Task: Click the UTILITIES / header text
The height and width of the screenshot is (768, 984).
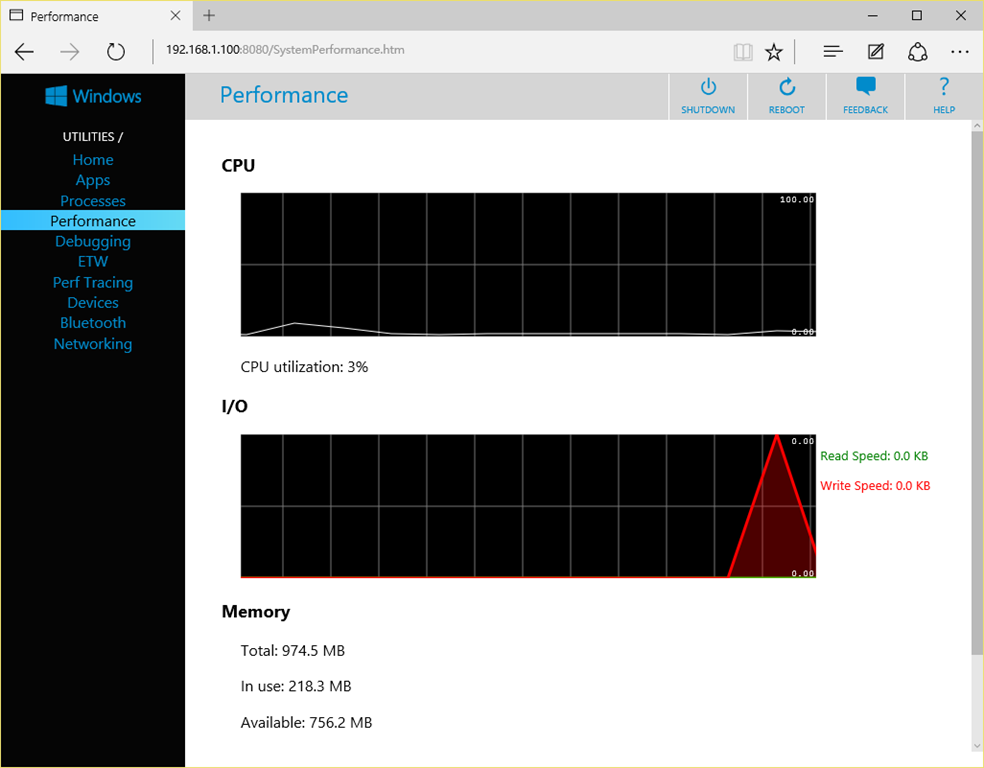Action: pos(93,137)
